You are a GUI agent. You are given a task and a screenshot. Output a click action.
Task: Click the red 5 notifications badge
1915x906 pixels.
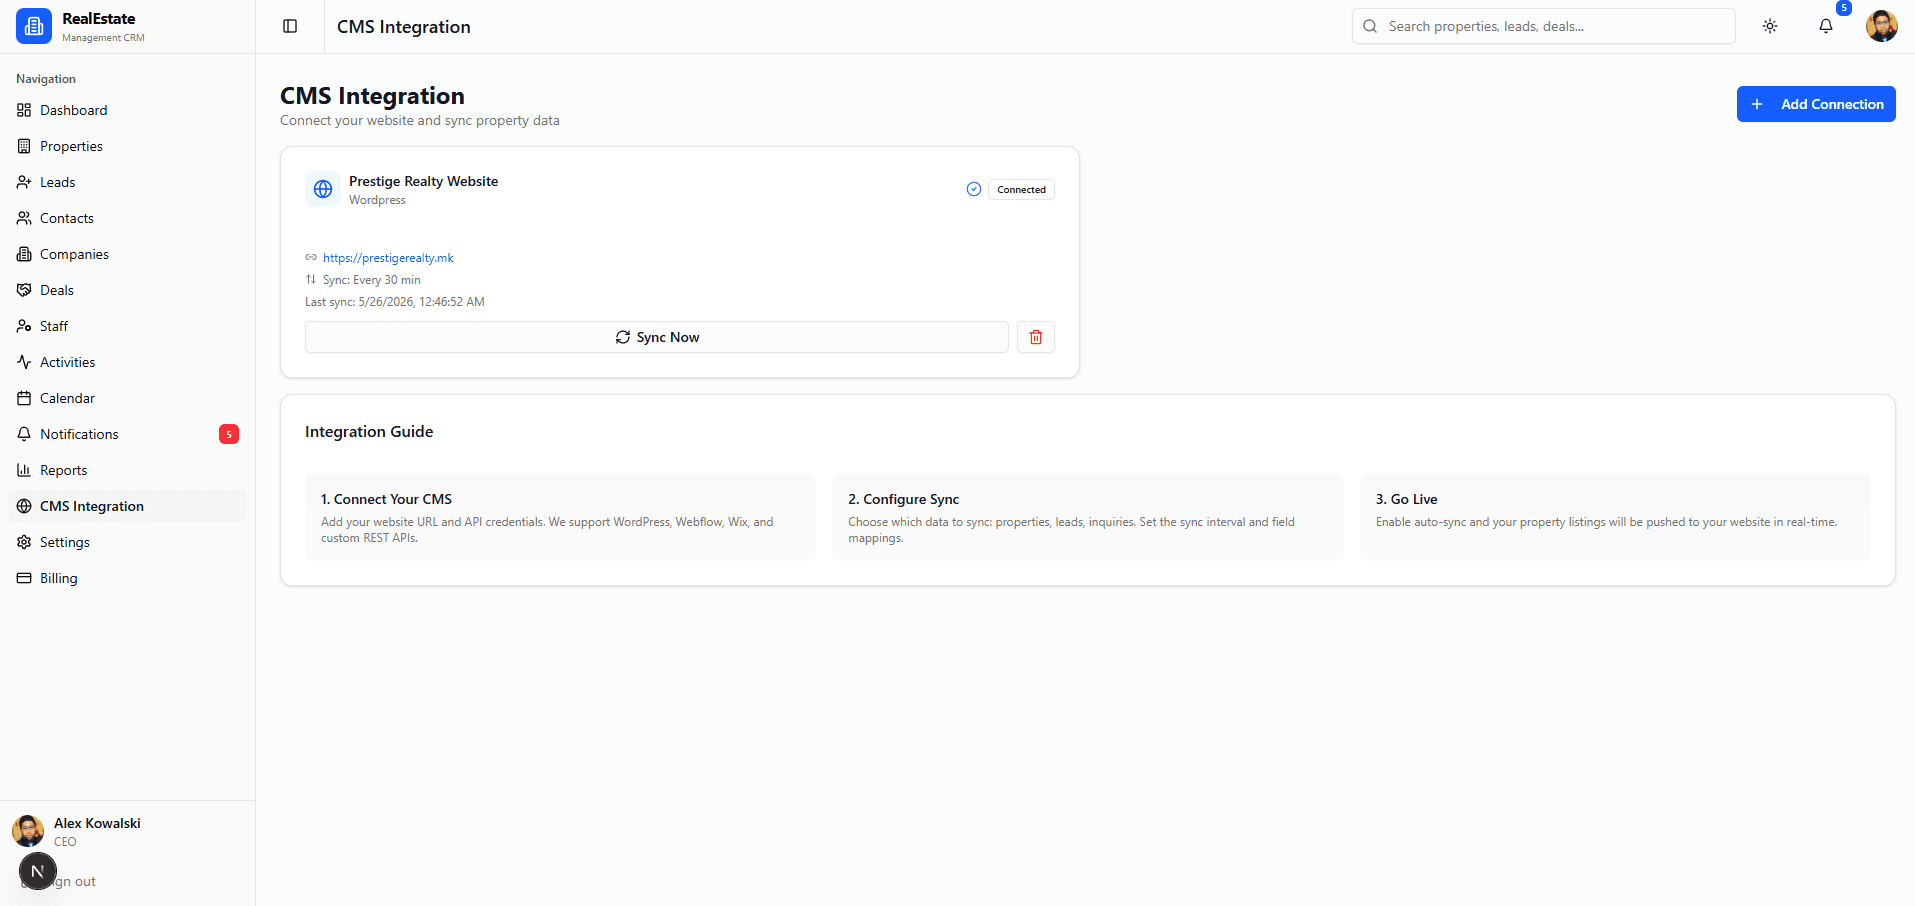(x=229, y=434)
